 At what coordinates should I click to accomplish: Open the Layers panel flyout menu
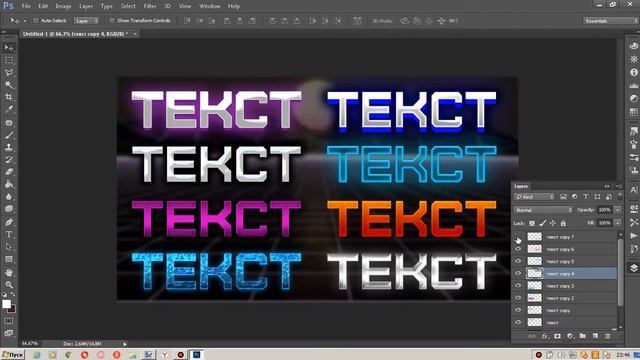point(619,186)
